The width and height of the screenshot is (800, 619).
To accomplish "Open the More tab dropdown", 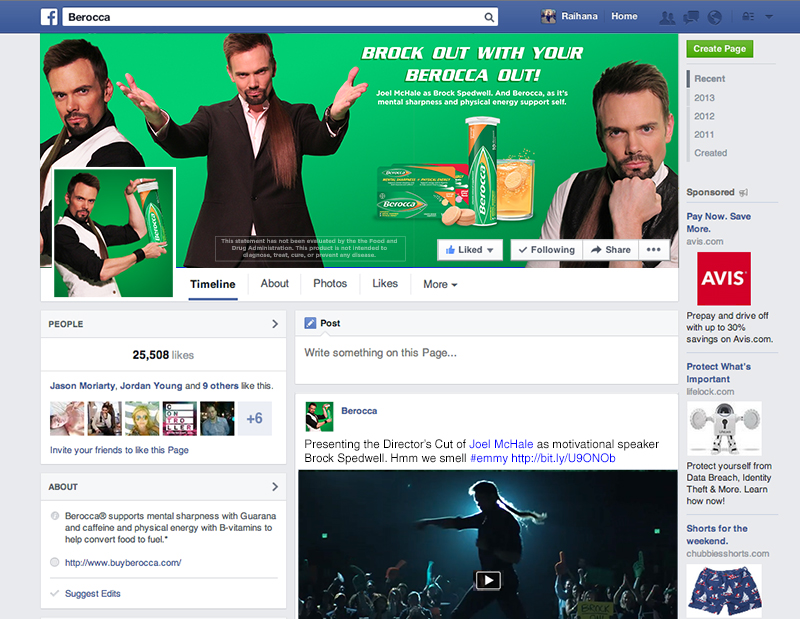I will tap(440, 284).
